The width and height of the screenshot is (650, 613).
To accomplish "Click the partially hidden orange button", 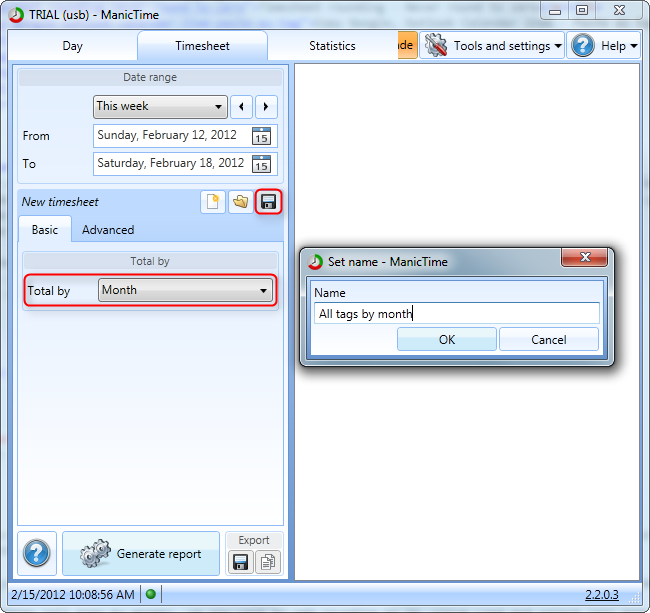I will 407,45.
